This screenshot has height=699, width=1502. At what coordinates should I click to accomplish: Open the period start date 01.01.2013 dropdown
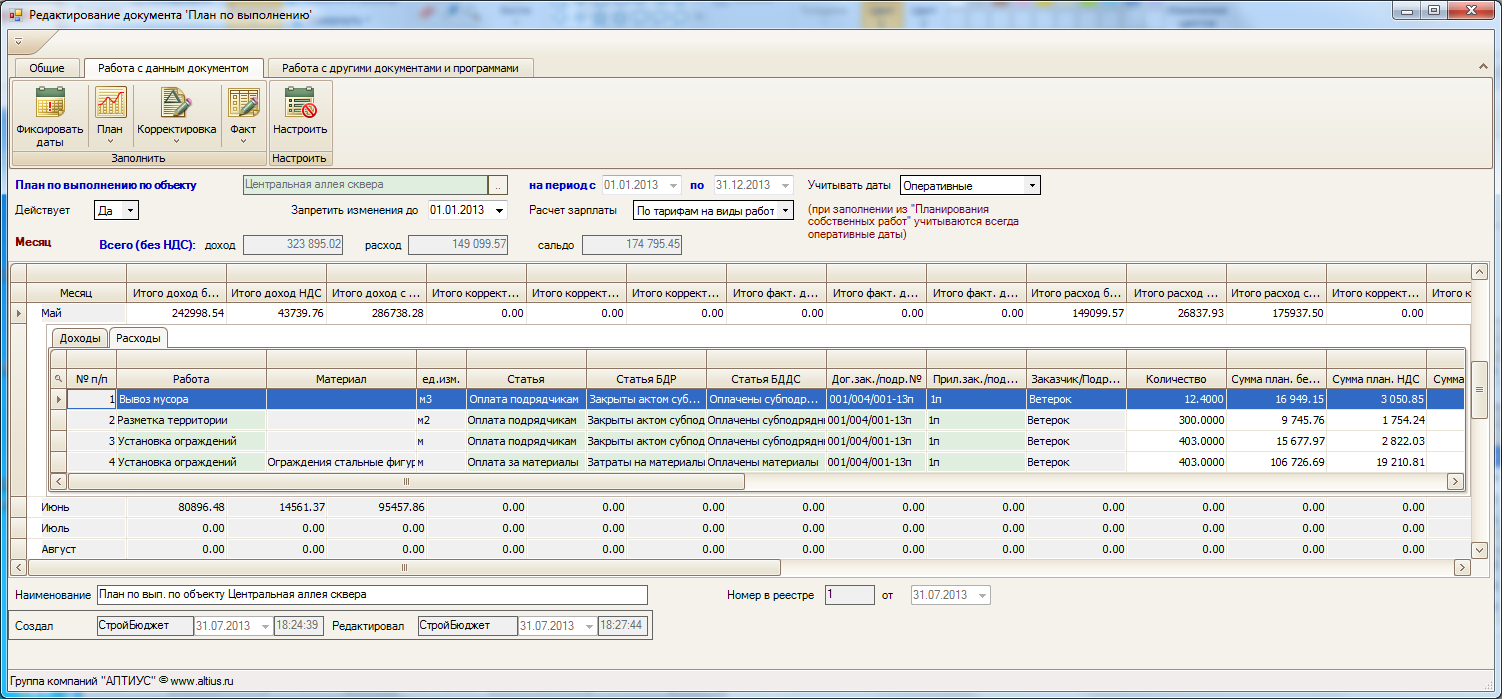(673, 185)
